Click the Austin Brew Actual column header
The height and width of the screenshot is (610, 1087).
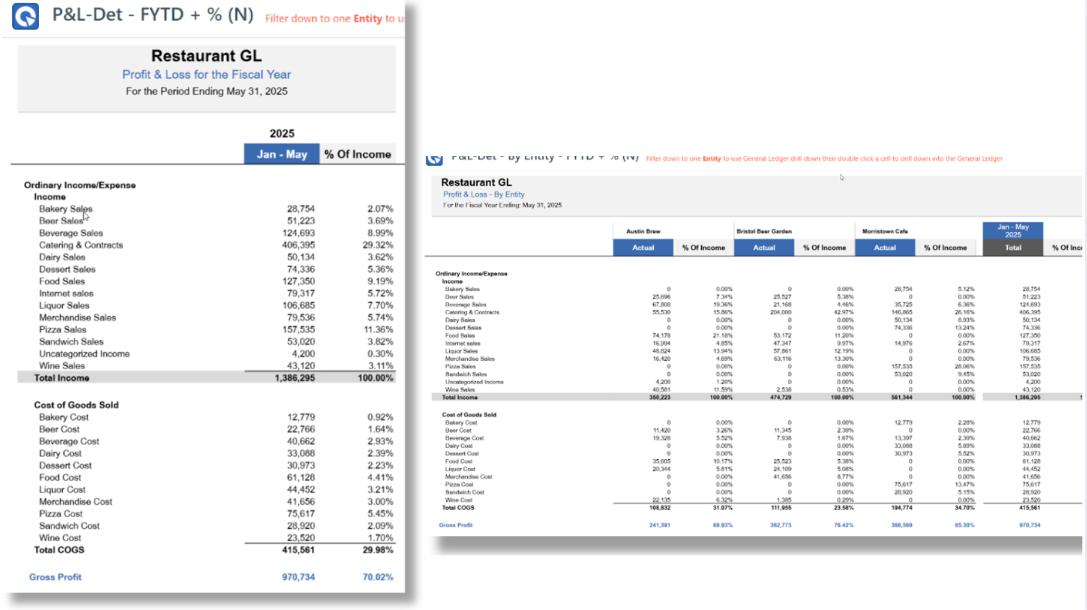point(643,247)
